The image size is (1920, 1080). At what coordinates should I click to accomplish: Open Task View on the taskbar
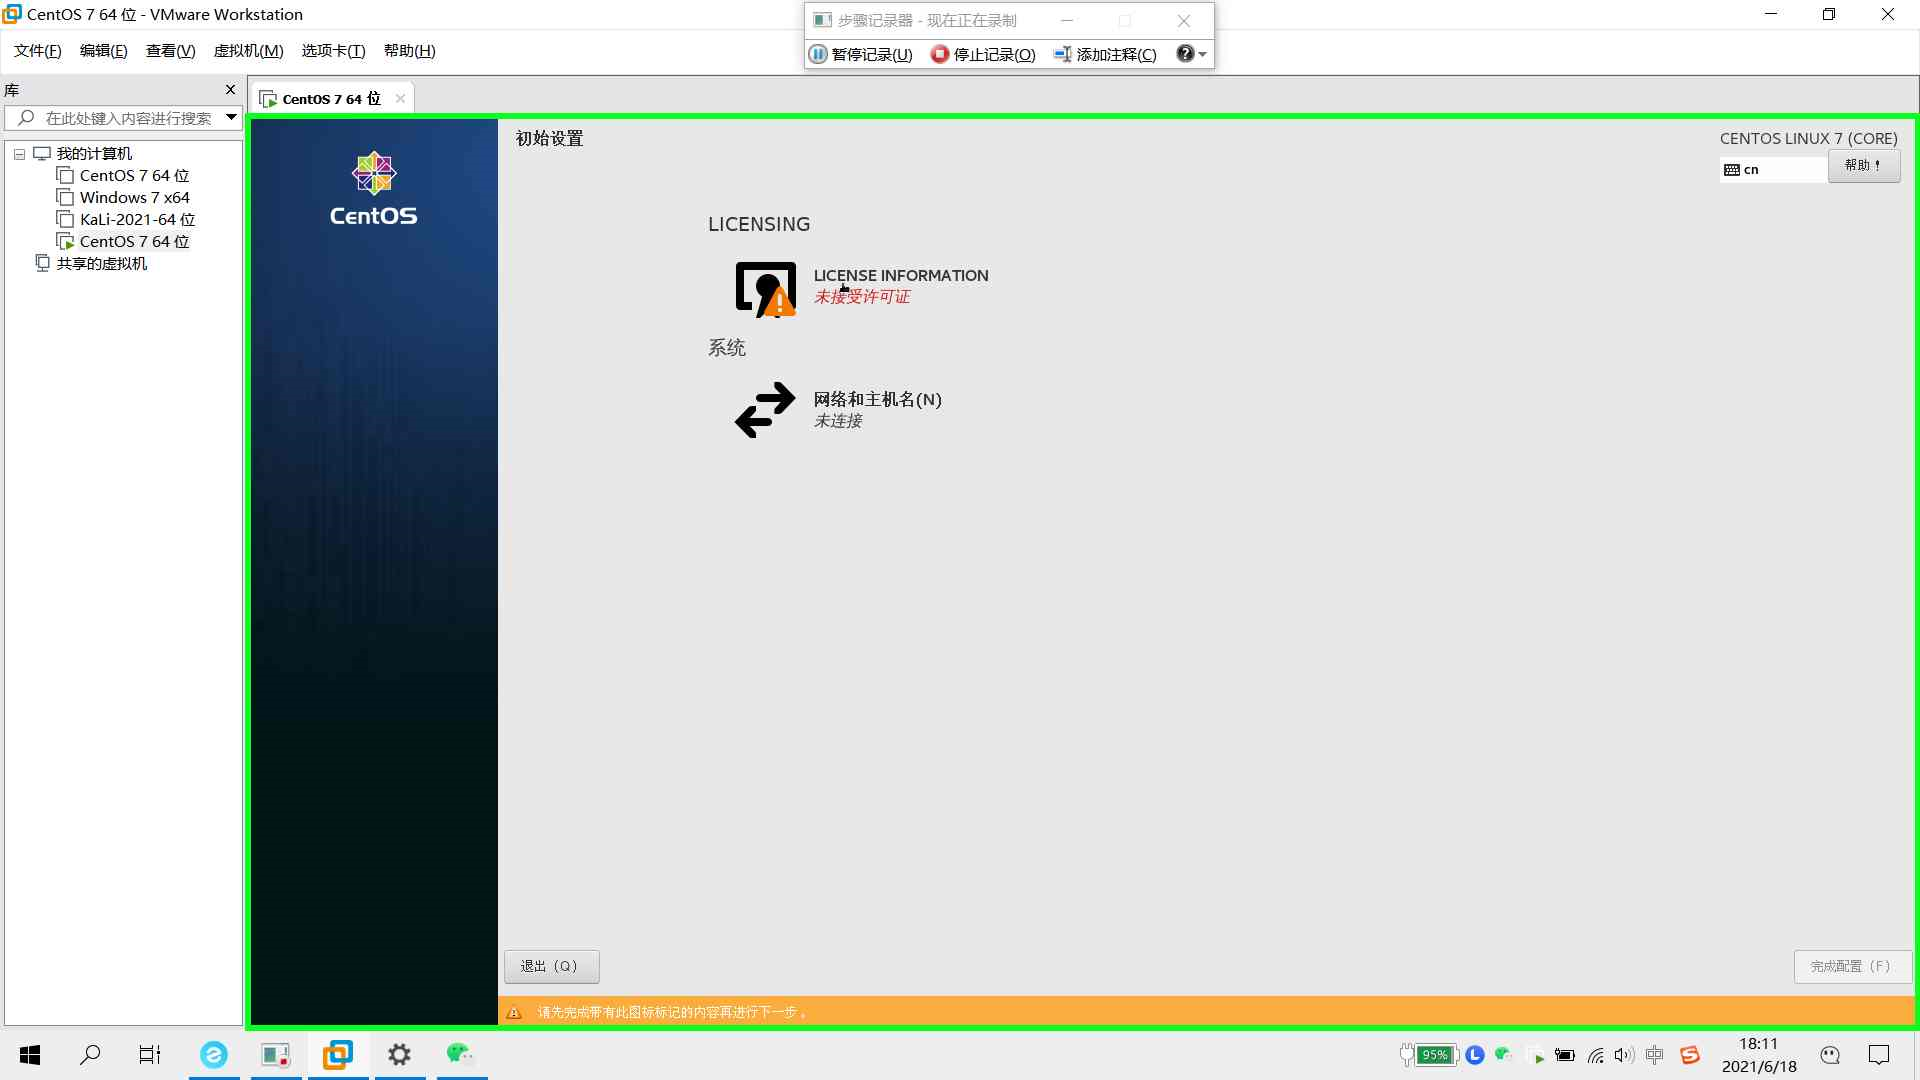150,1054
